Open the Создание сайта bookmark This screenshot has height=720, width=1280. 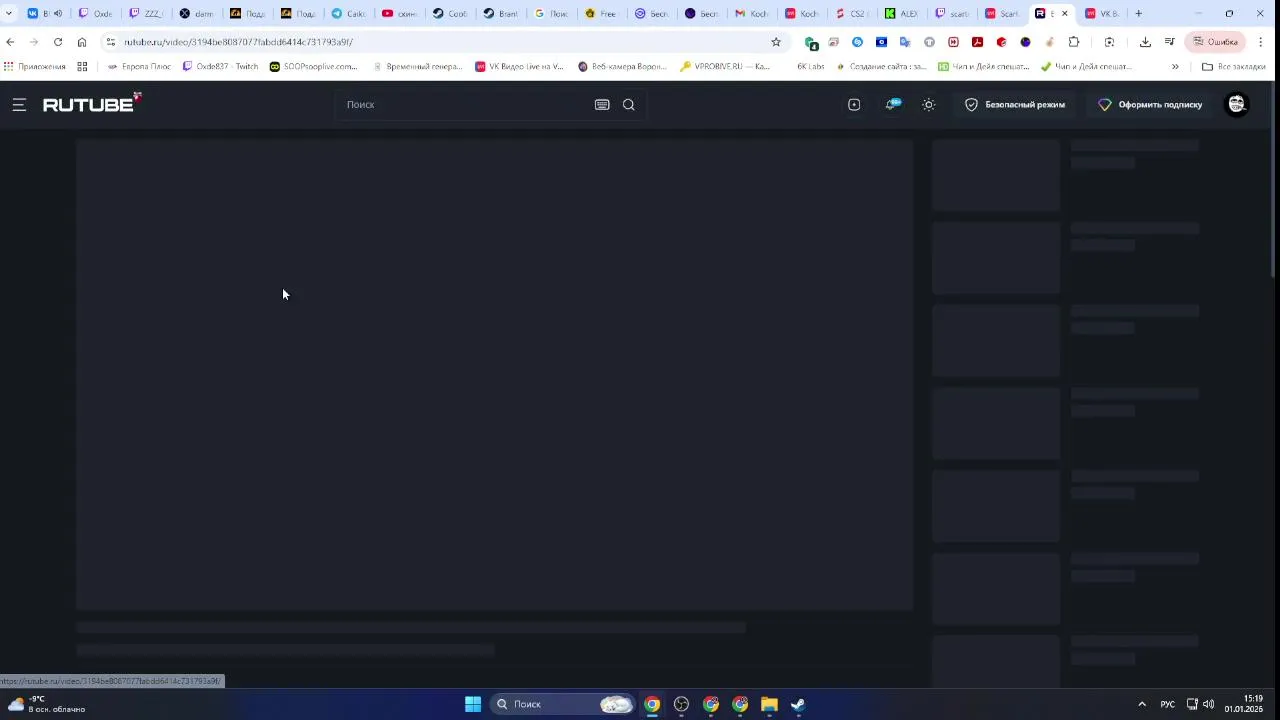pos(881,66)
